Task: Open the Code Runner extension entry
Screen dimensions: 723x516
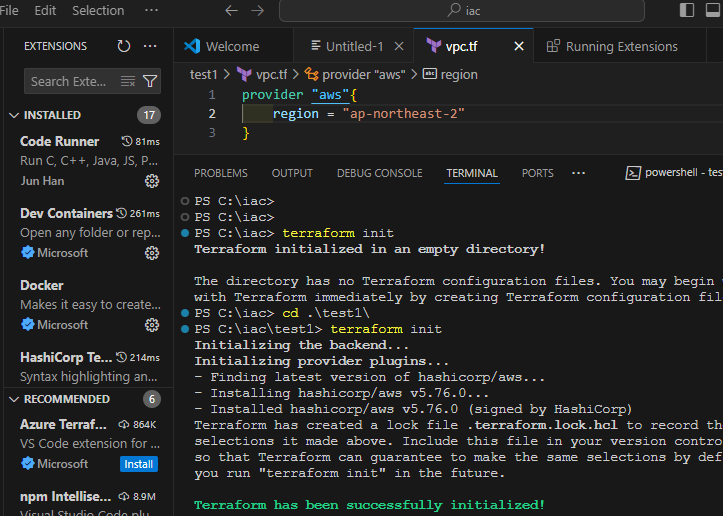Action: point(90,161)
